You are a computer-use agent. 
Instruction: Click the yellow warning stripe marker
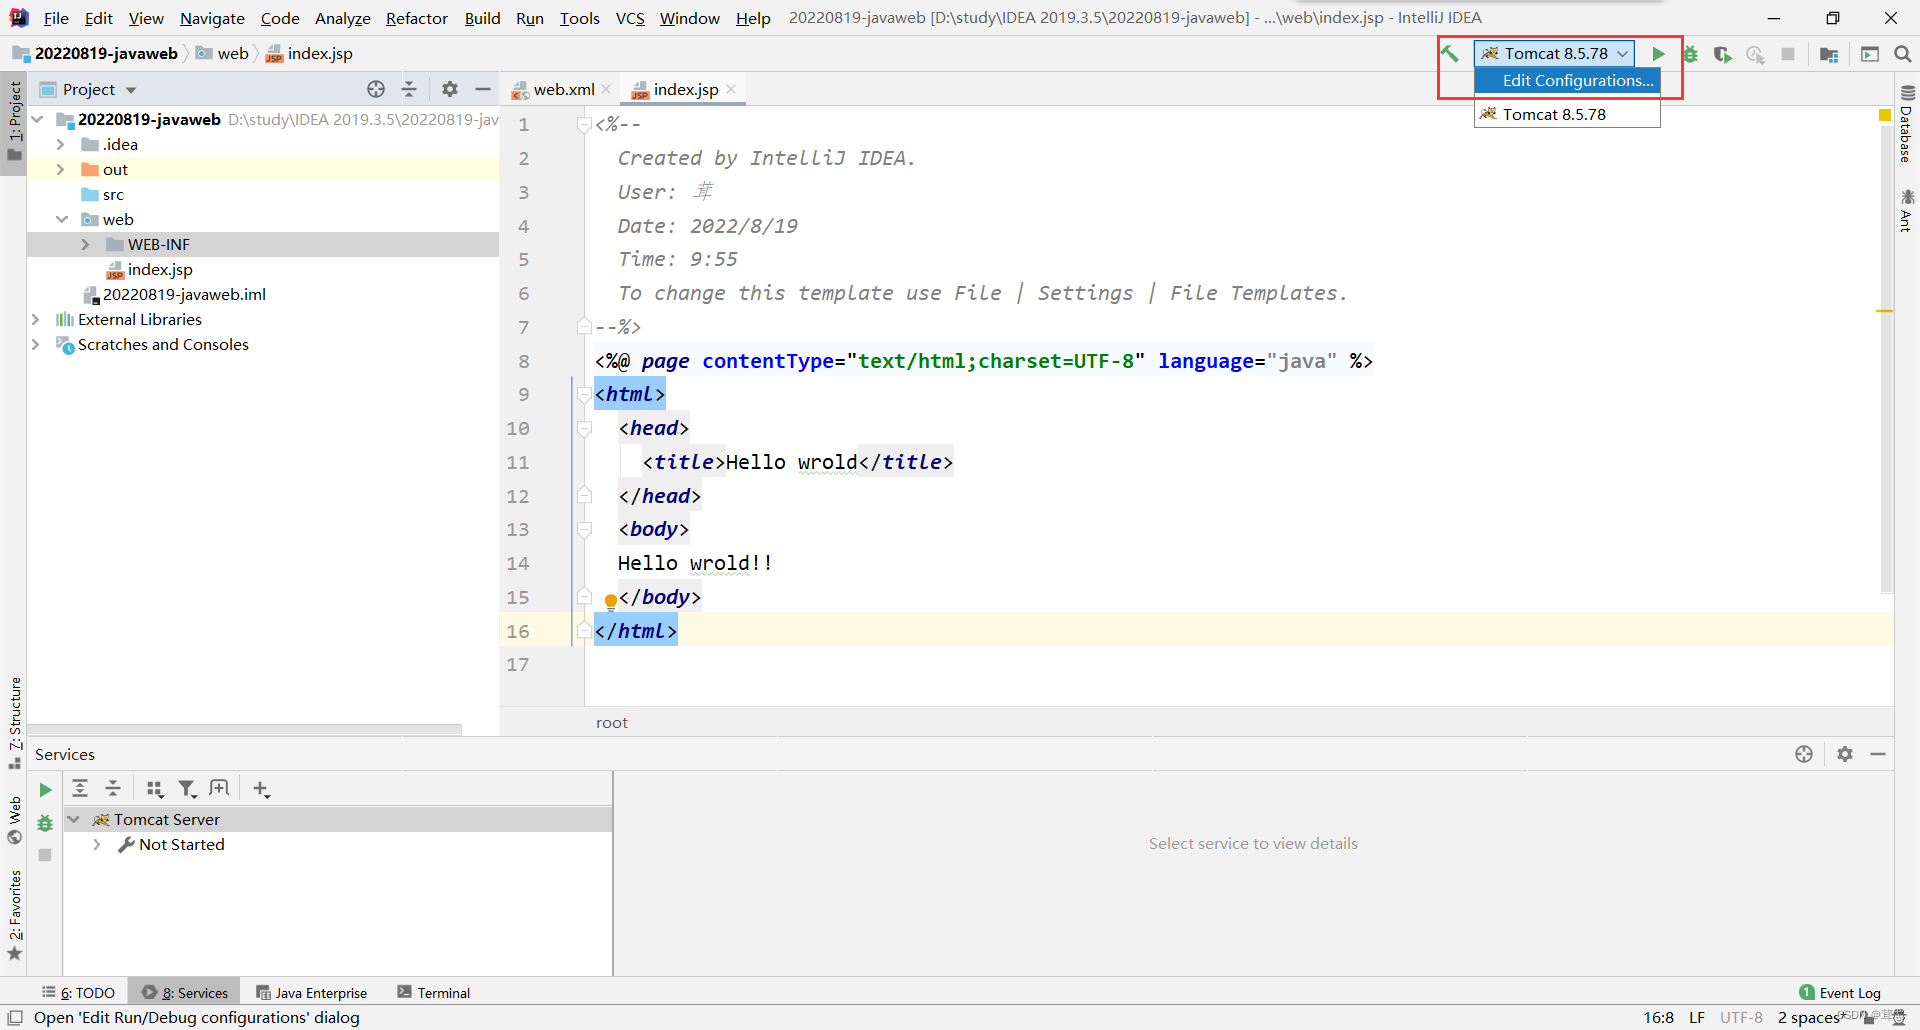tap(1884, 311)
